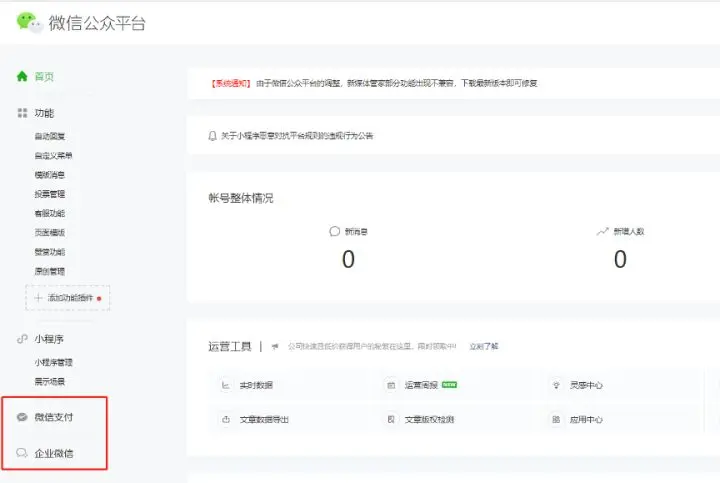The width and height of the screenshot is (720, 483).
Task: Open 自定义菜单 in the sidebar
Action: tap(53, 156)
